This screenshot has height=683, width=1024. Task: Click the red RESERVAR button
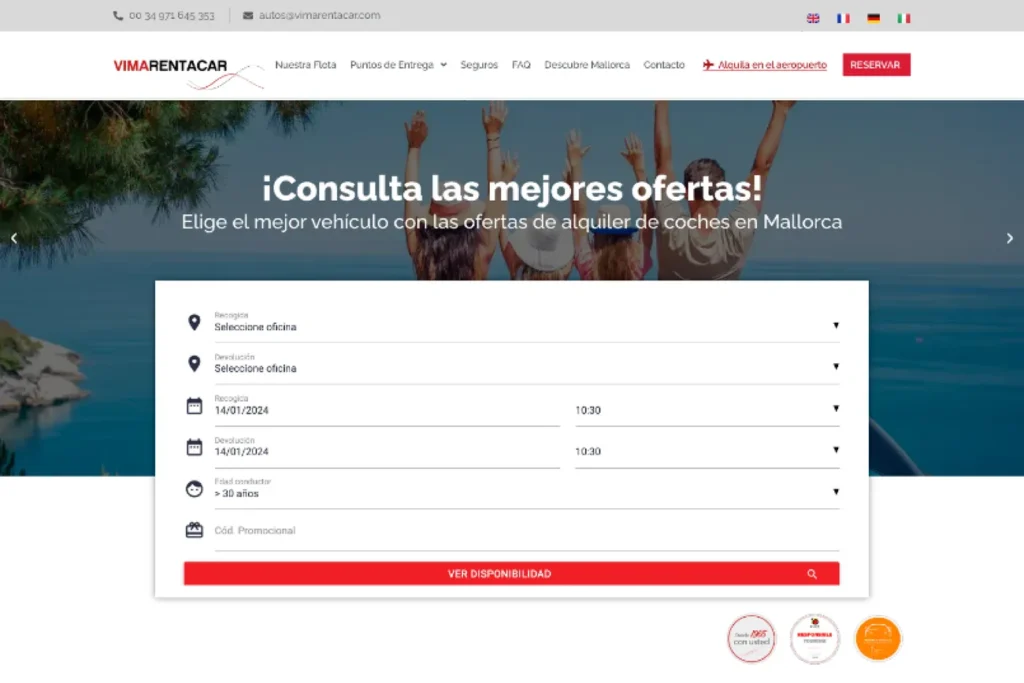[876, 65]
